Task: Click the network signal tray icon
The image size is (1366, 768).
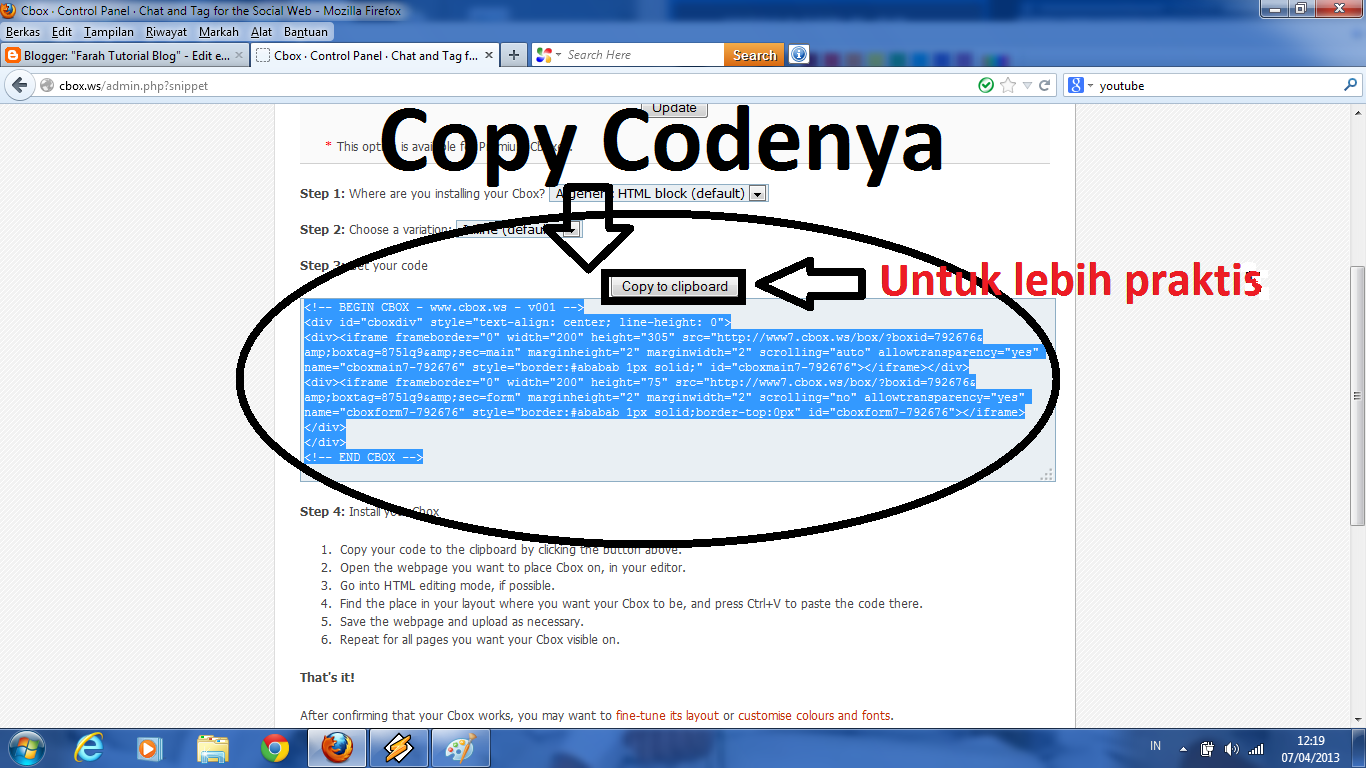Action: pyautogui.click(x=1256, y=748)
